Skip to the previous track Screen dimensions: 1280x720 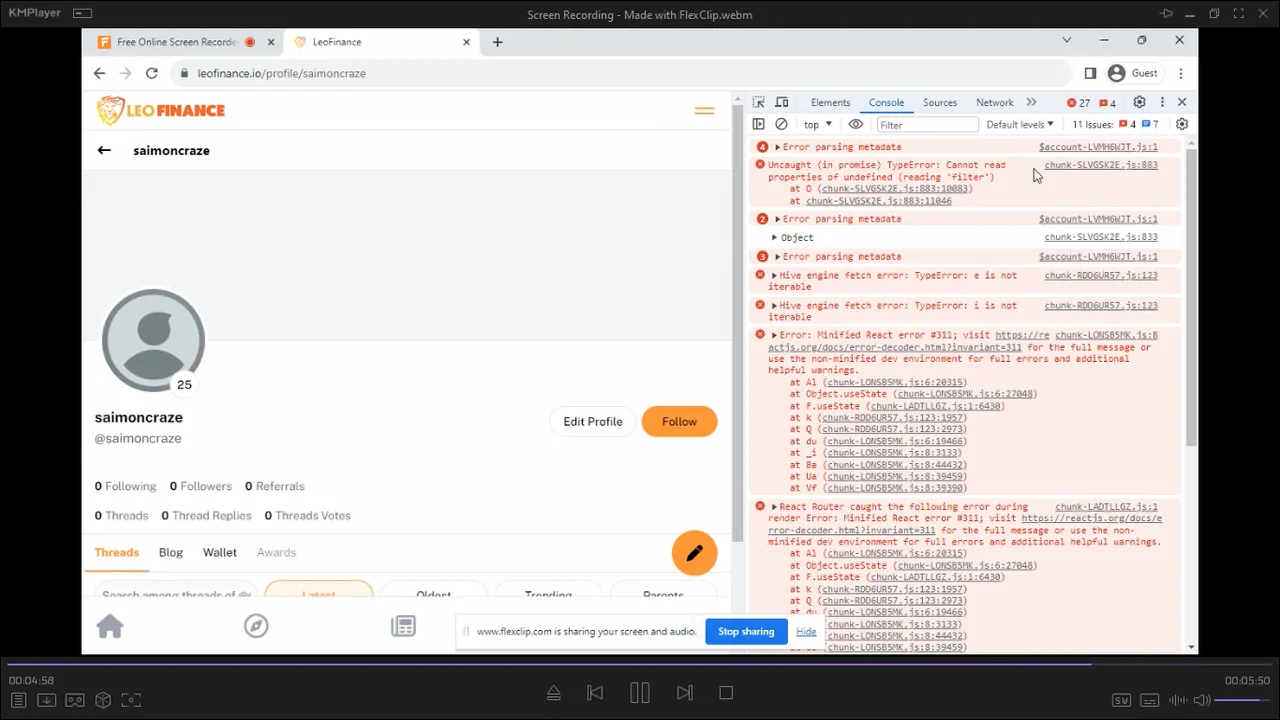[x=595, y=693]
